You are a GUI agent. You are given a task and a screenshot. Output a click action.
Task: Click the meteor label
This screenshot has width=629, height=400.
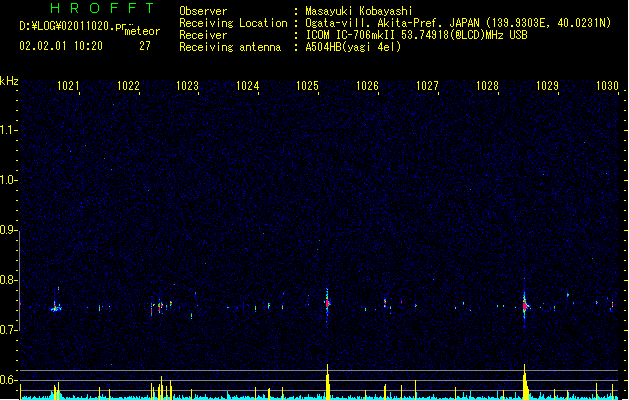pos(142,31)
